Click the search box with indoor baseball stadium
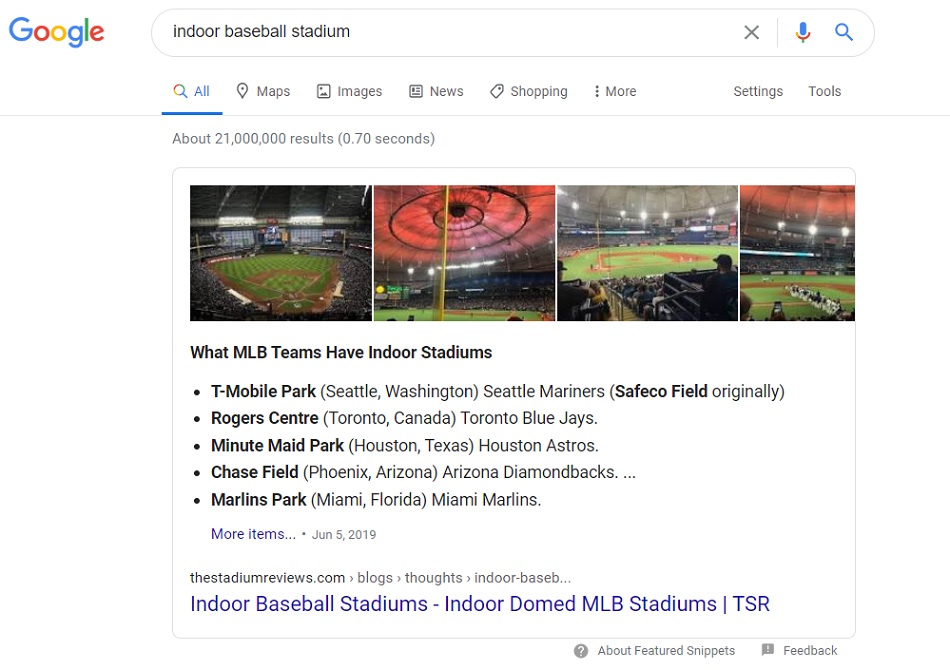This screenshot has width=950, height=670. click(x=448, y=32)
